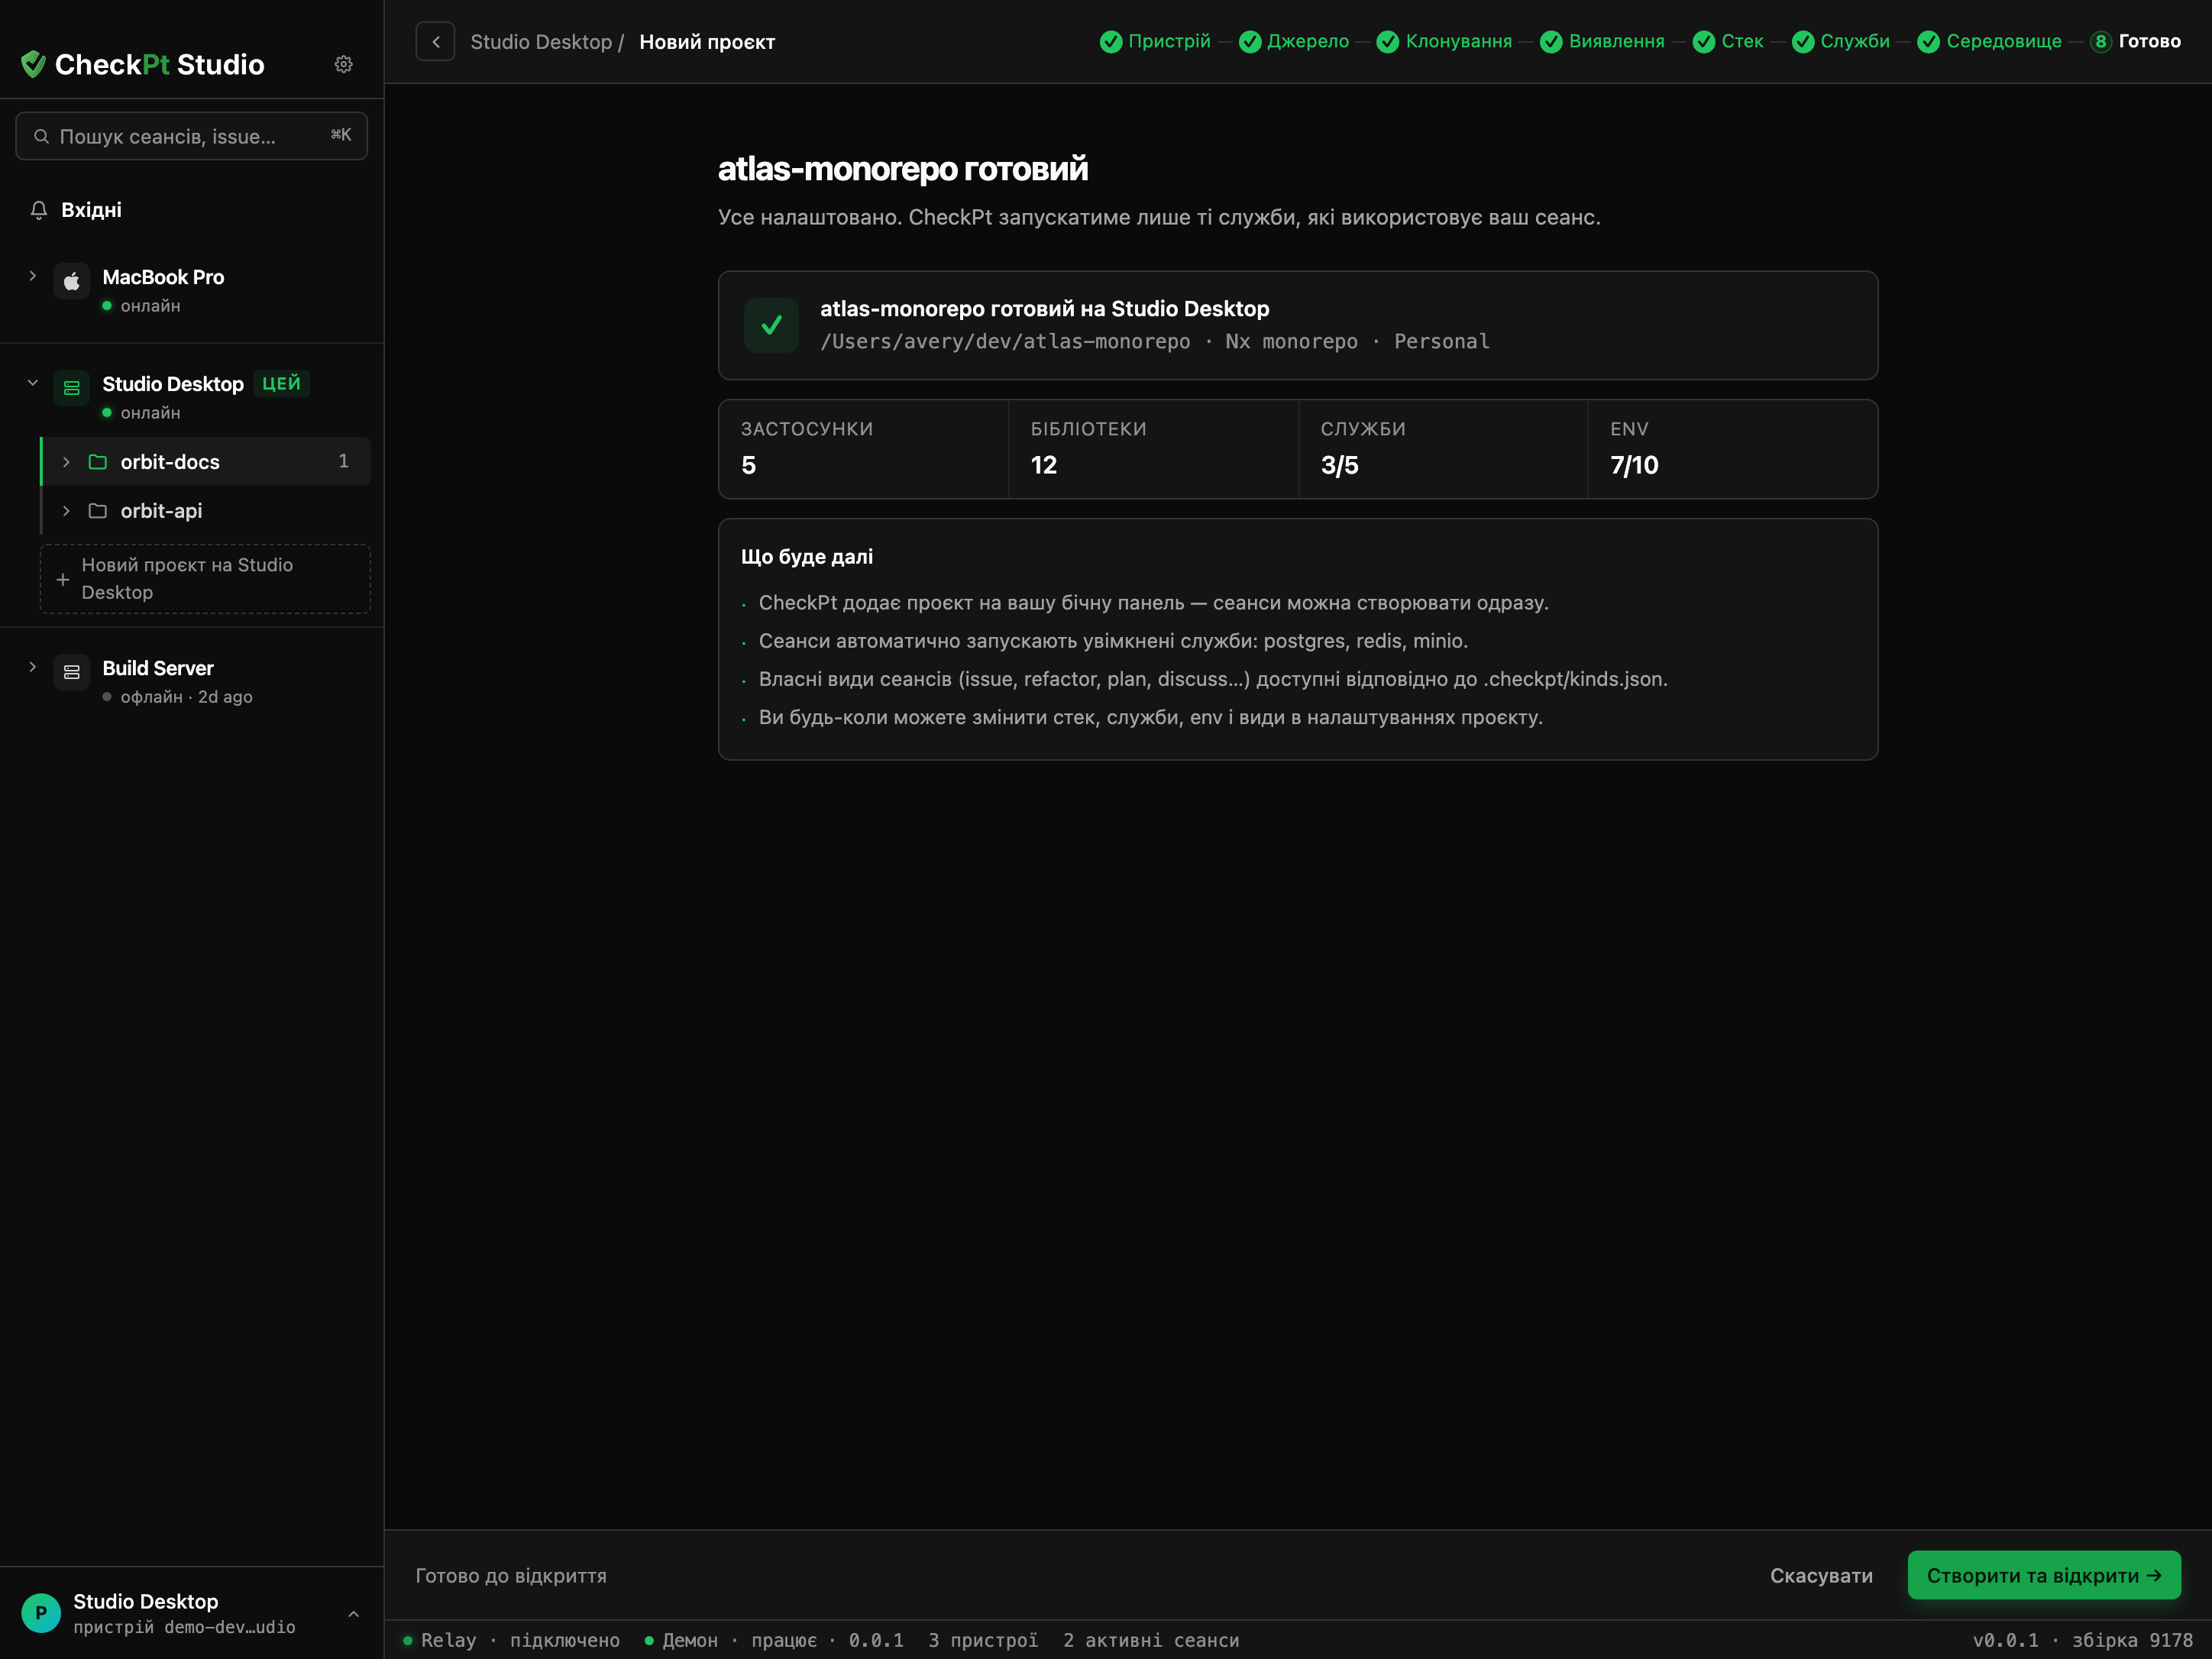2212x1659 pixels.
Task: Click the Пристрій step check icon
Action: click(x=1111, y=41)
